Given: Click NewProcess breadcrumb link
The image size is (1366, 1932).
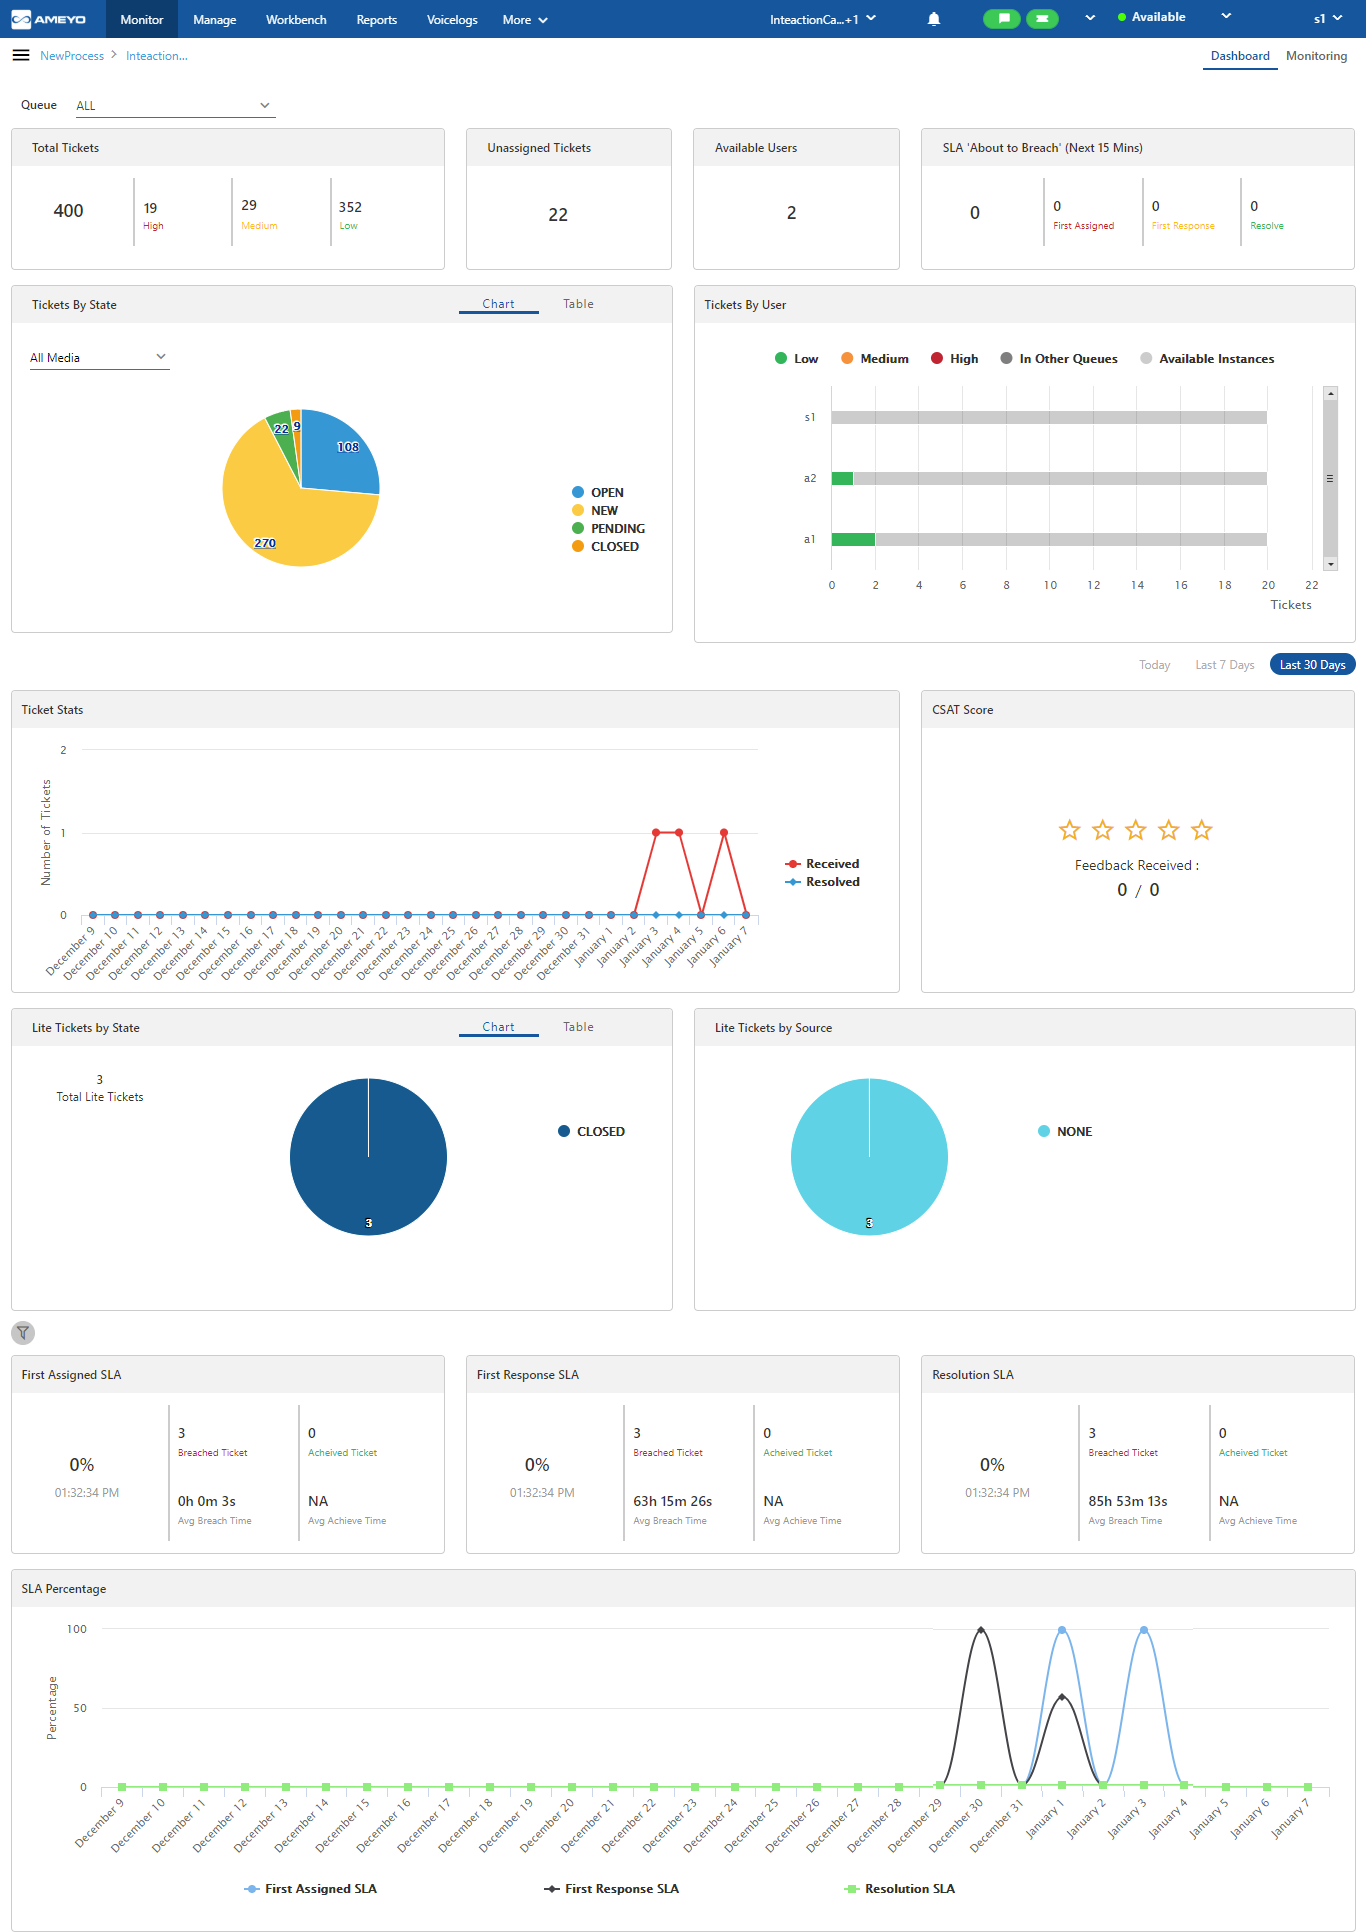Looking at the screenshot, I should (x=72, y=56).
